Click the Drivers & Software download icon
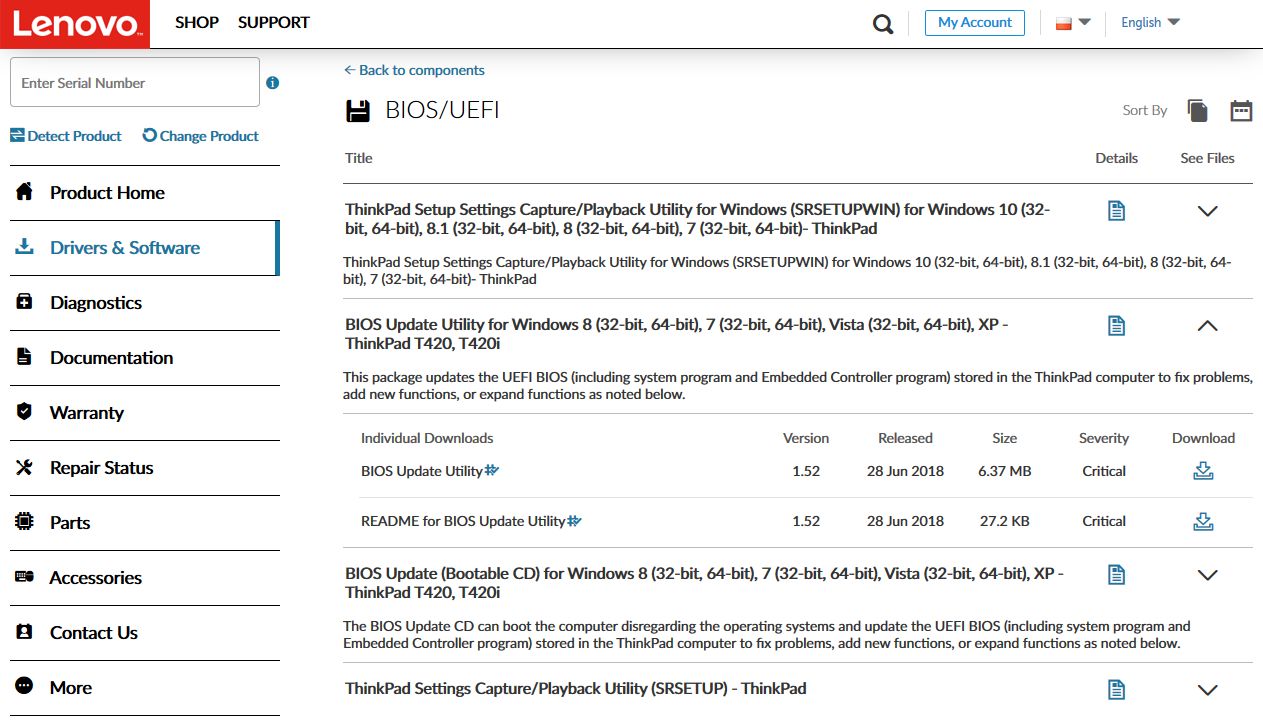The image size is (1263, 721). pos(25,247)
